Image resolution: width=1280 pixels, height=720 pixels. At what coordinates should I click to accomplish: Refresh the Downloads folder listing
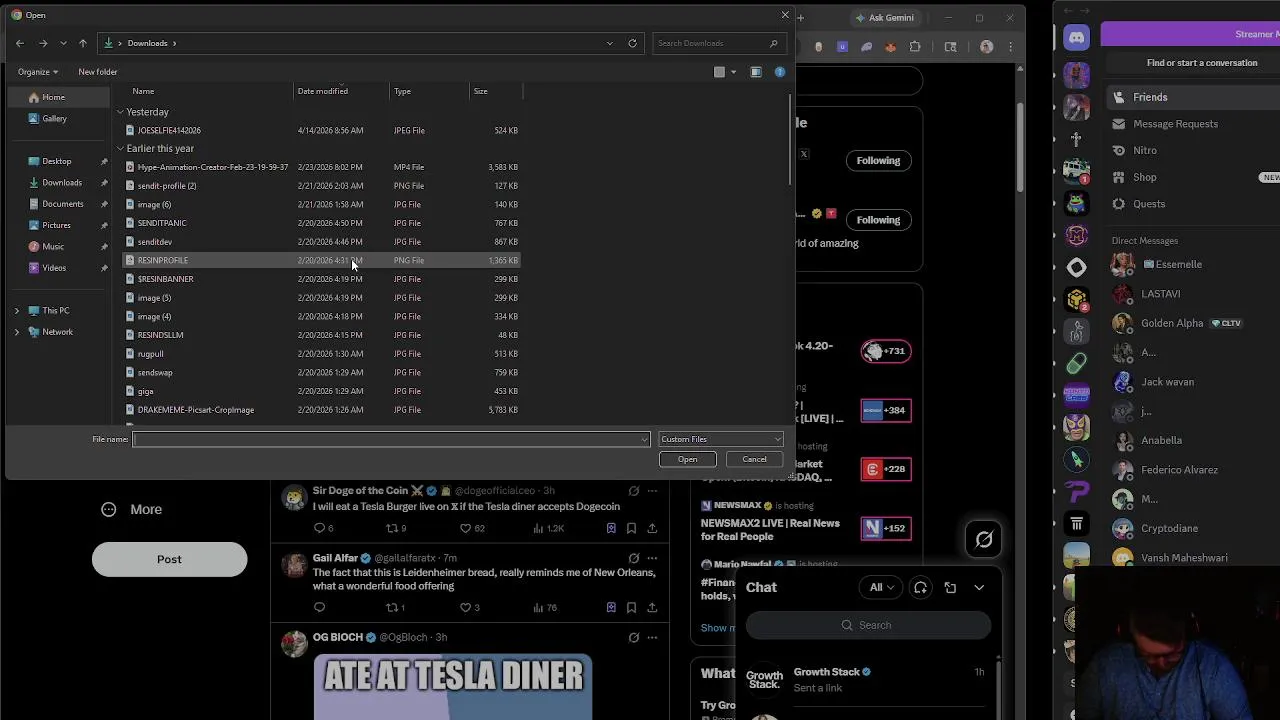pyautogui.click(x=632, y=43)
